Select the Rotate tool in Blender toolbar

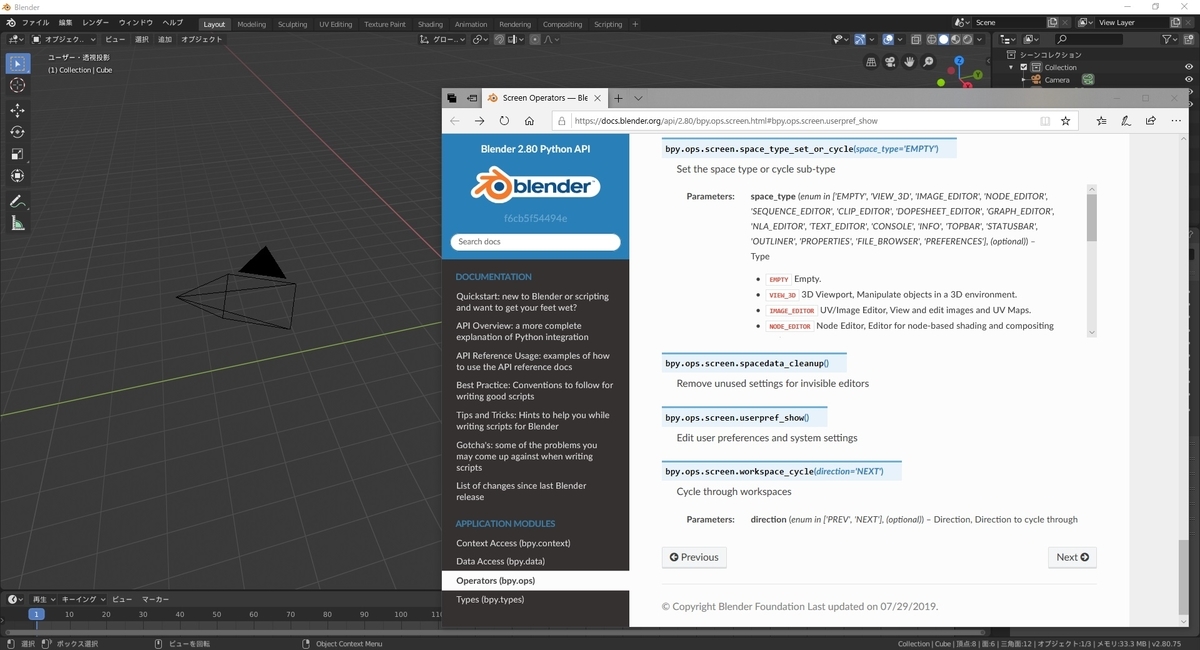pos(17,132)
